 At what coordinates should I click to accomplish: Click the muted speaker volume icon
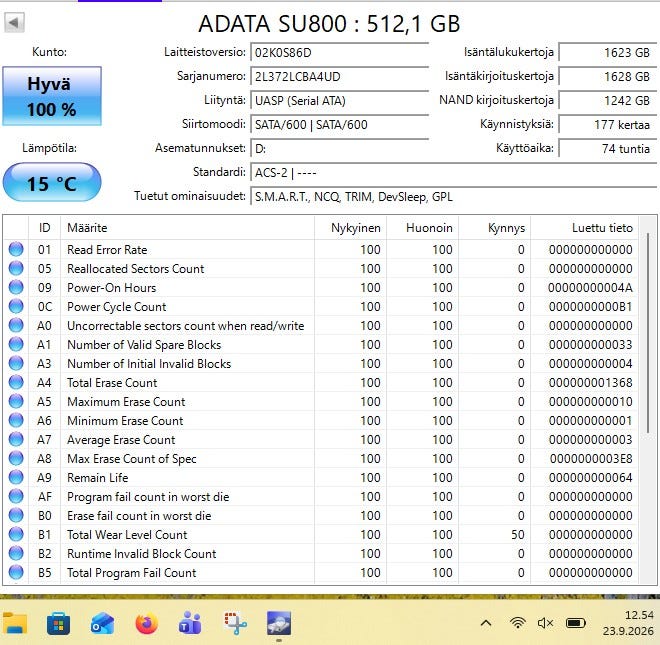click(x=545, y=623)
